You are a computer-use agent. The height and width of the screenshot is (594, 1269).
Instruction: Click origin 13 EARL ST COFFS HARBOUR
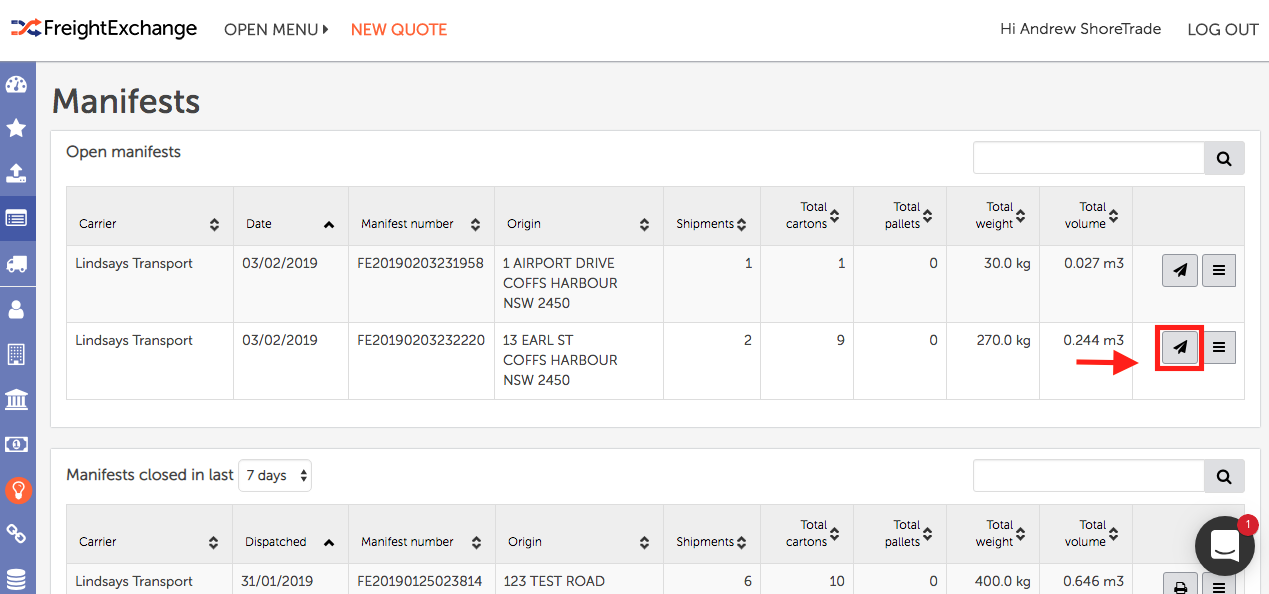click(x=560, y=360)
